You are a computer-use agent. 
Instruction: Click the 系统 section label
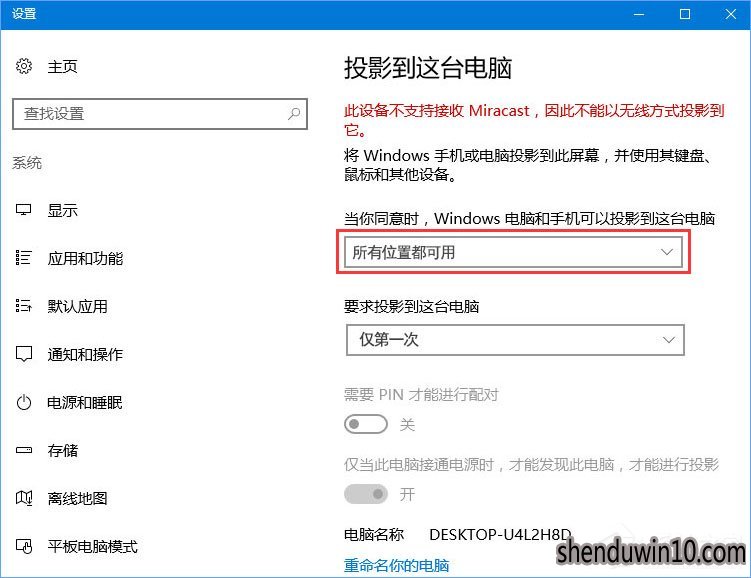(27, 163)
